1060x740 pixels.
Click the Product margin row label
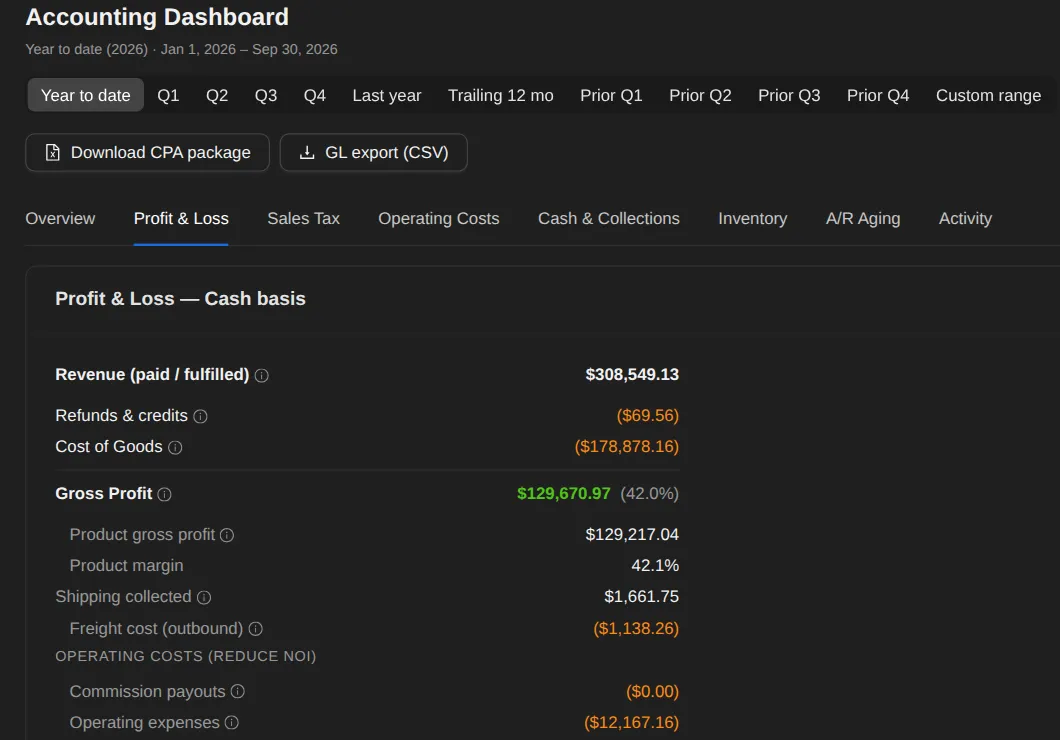(x=126, y=566)
